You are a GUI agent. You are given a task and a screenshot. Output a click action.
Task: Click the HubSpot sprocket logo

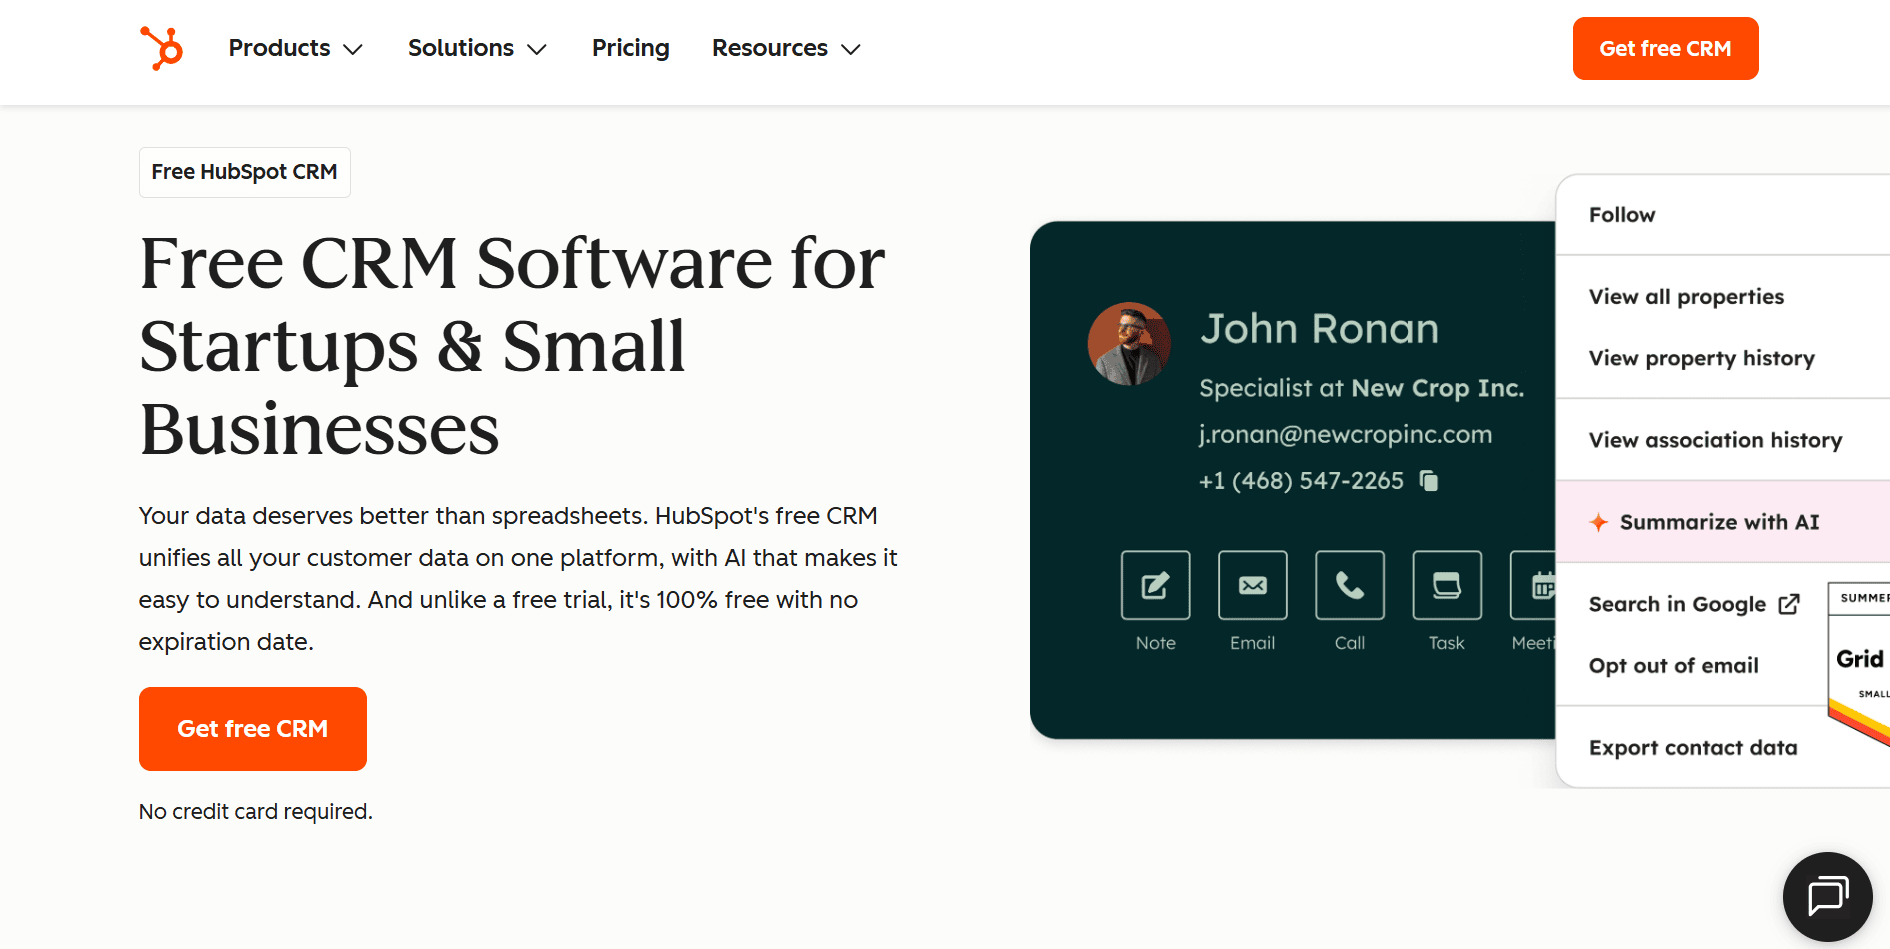pyautogui.click(x=162, y=48)
